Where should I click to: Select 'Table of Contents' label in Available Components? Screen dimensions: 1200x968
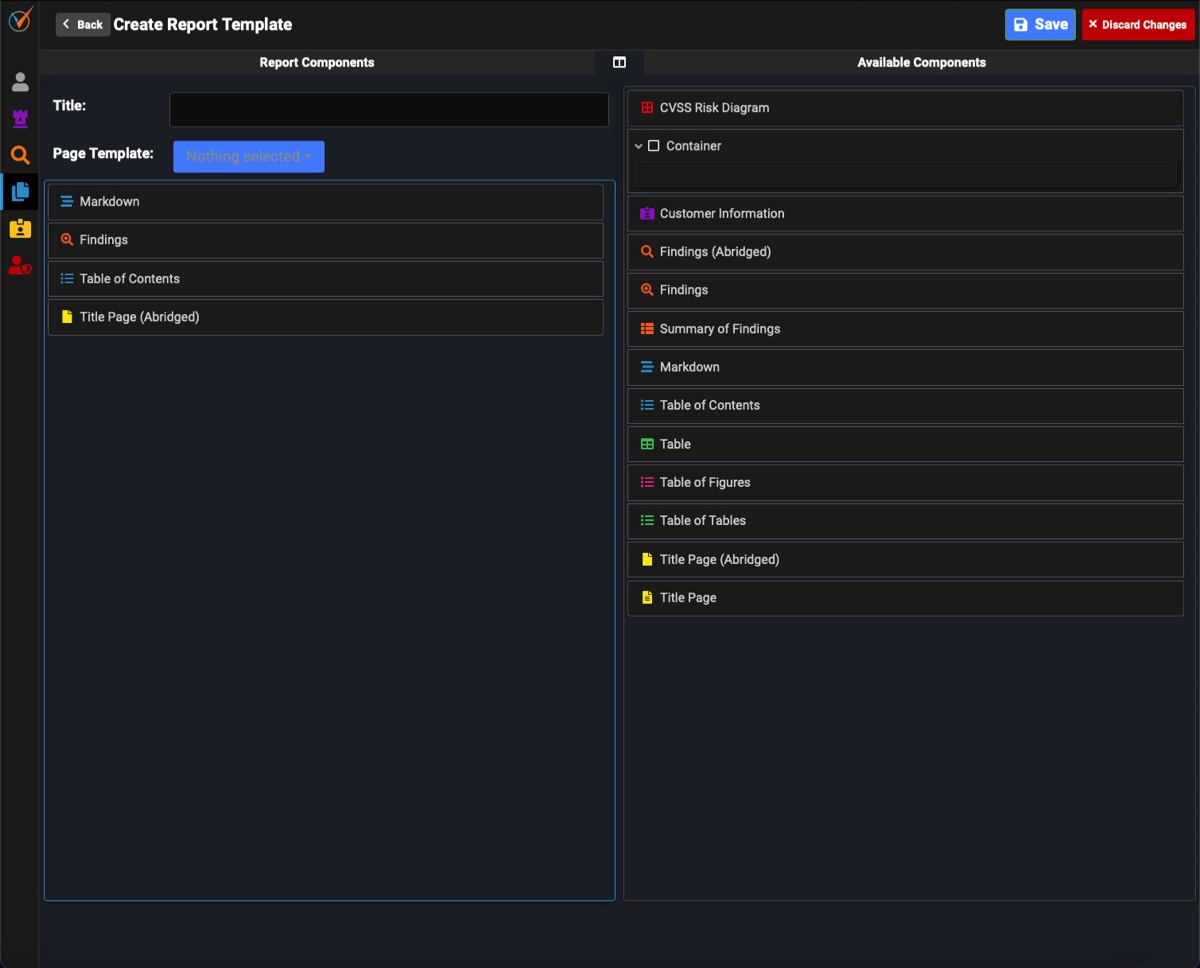[710, 405]
